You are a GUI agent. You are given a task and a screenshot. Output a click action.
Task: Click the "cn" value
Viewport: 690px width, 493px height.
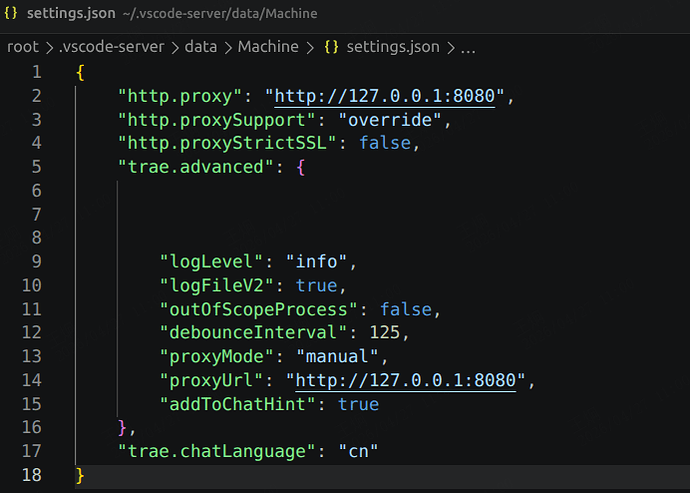358,451
